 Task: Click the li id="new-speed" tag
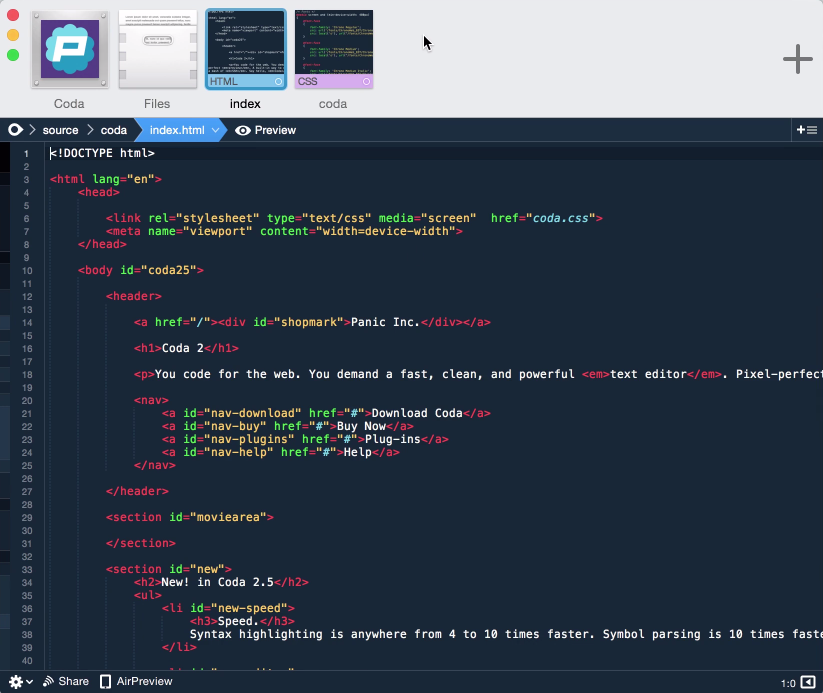click(x=228, y=608)
